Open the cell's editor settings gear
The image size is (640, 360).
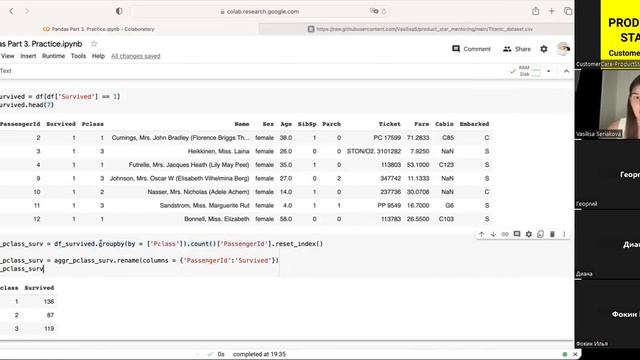(529, 234)
